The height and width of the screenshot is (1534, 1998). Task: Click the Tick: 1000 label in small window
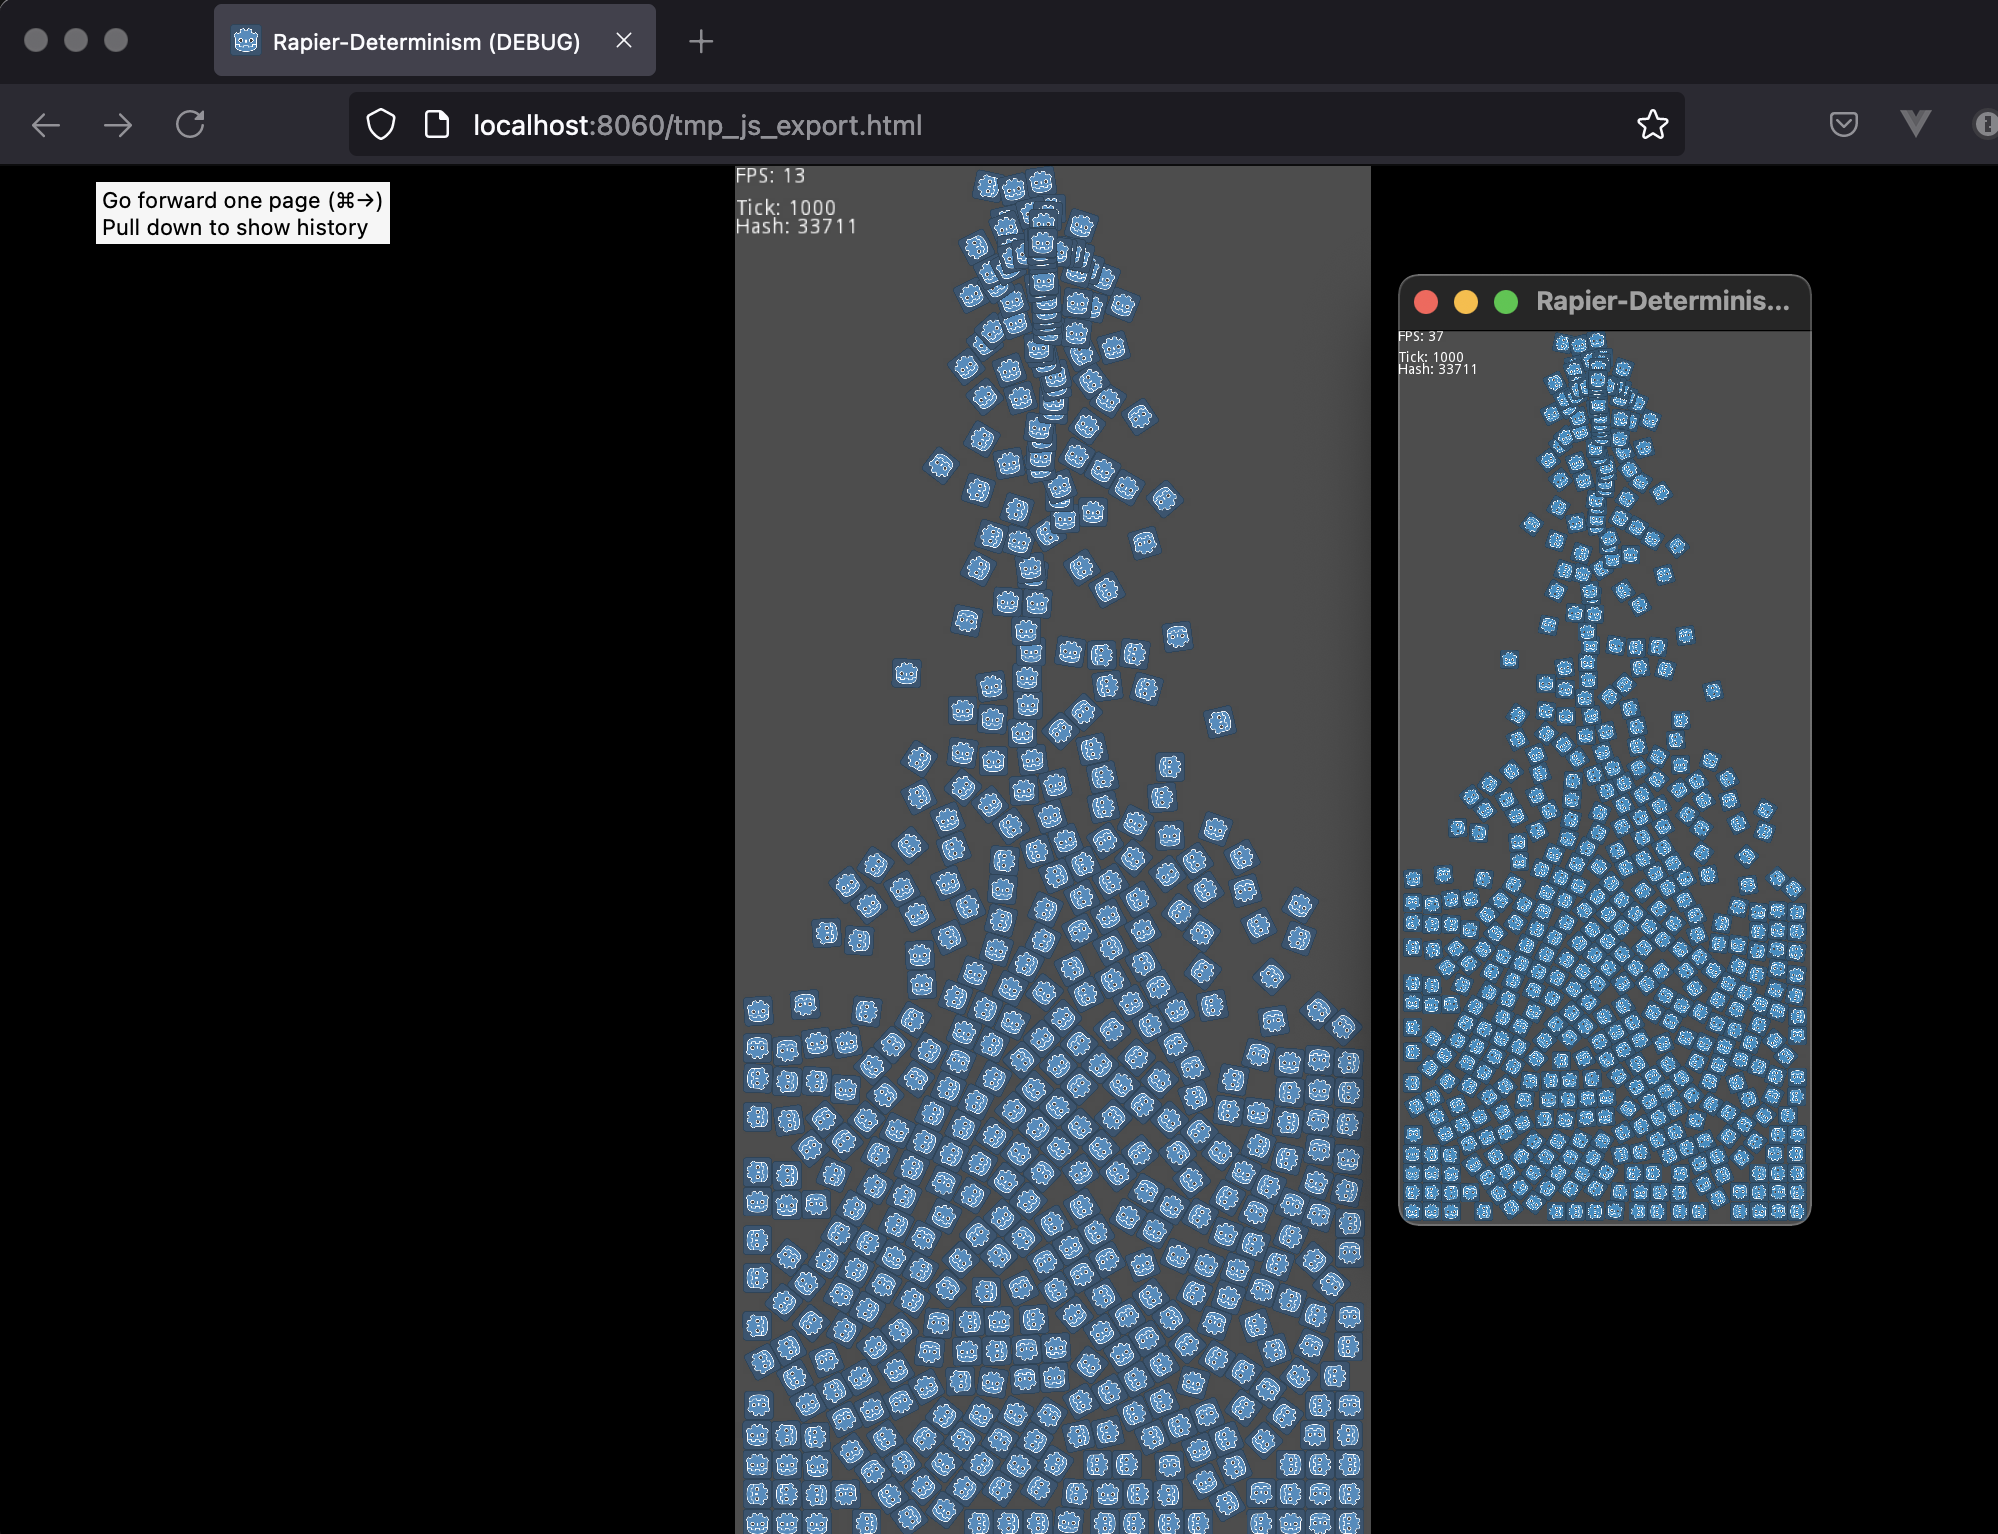click(x=1431, y=357)
